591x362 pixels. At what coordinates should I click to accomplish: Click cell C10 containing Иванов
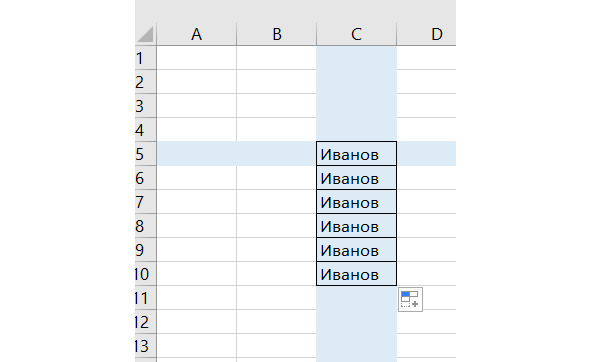pyautogui.click(x=357, y=274)
